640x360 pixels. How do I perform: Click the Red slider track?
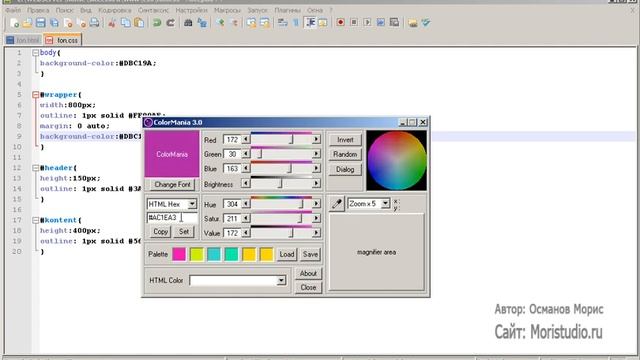[281, 140]
